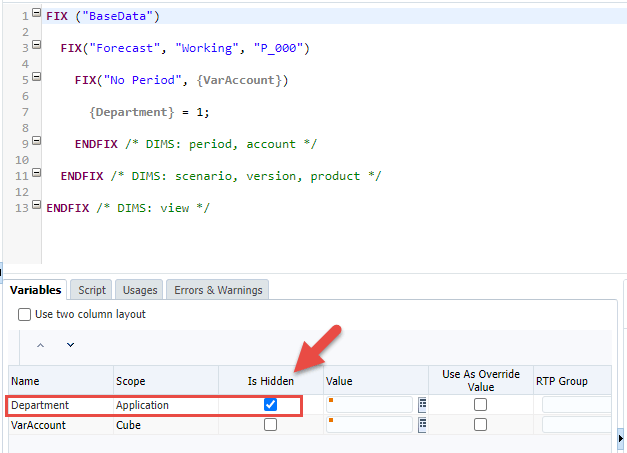Viewport: 627px width, 453px height.
Task: Click the VarAccount RTP Group field
Action: [577, 425]
